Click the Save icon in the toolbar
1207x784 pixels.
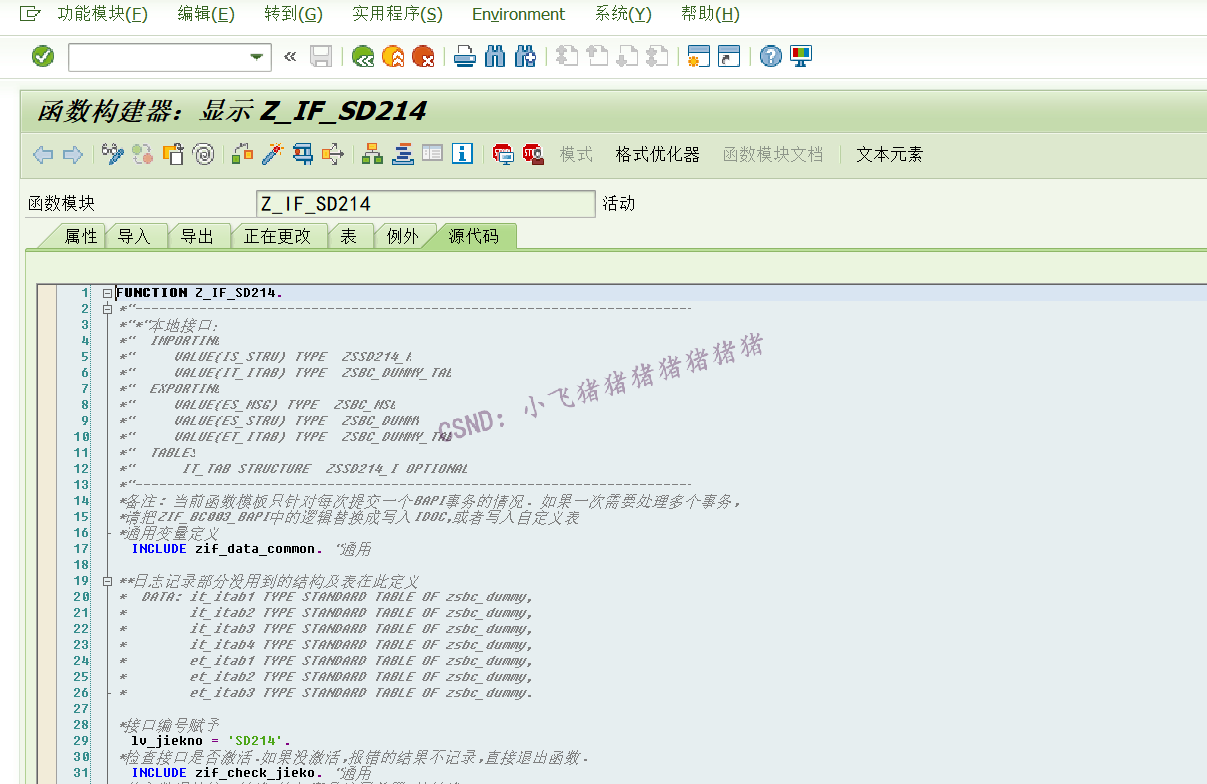tap(321, 57)
